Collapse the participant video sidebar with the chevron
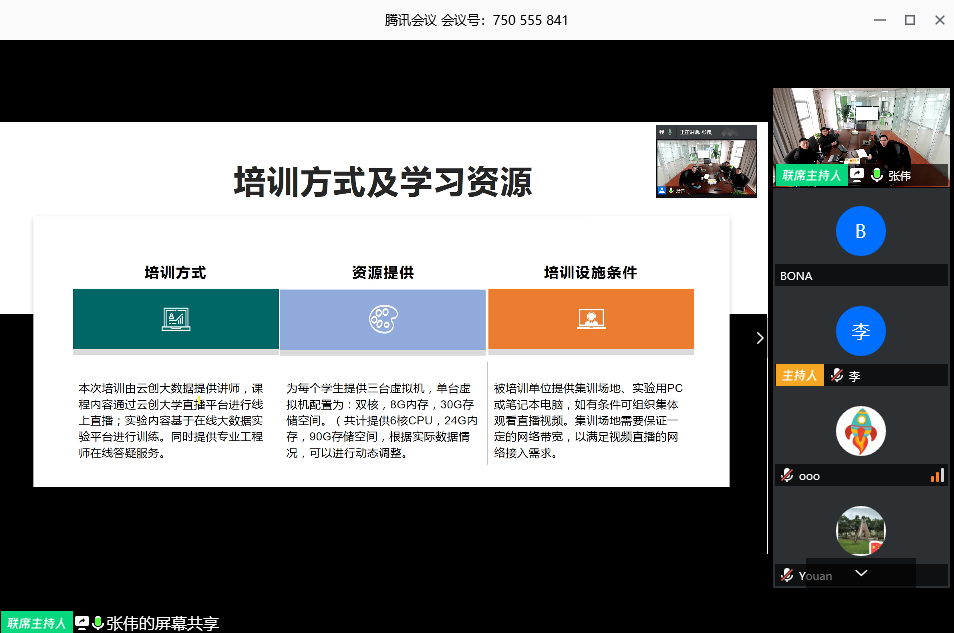Viewport: 954px width, 633px height. pos(759,338)
